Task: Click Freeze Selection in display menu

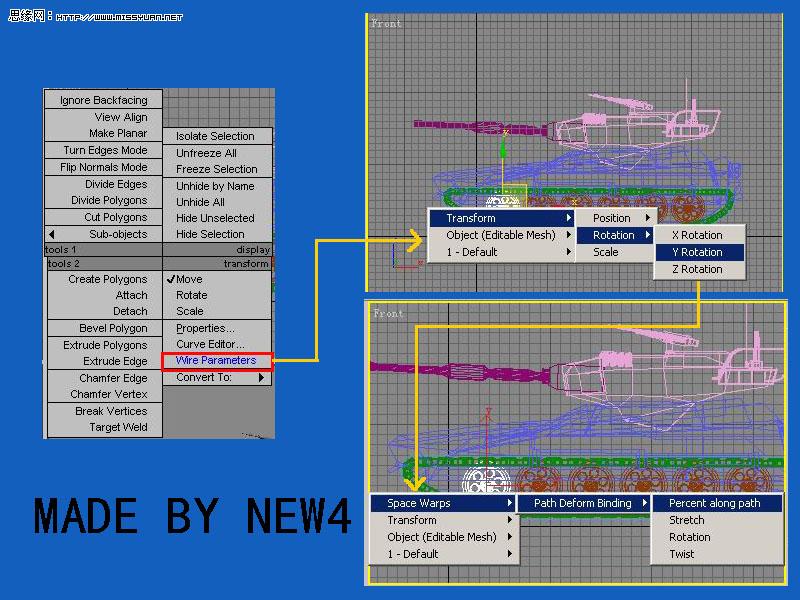Action: (x=217, y=169)
